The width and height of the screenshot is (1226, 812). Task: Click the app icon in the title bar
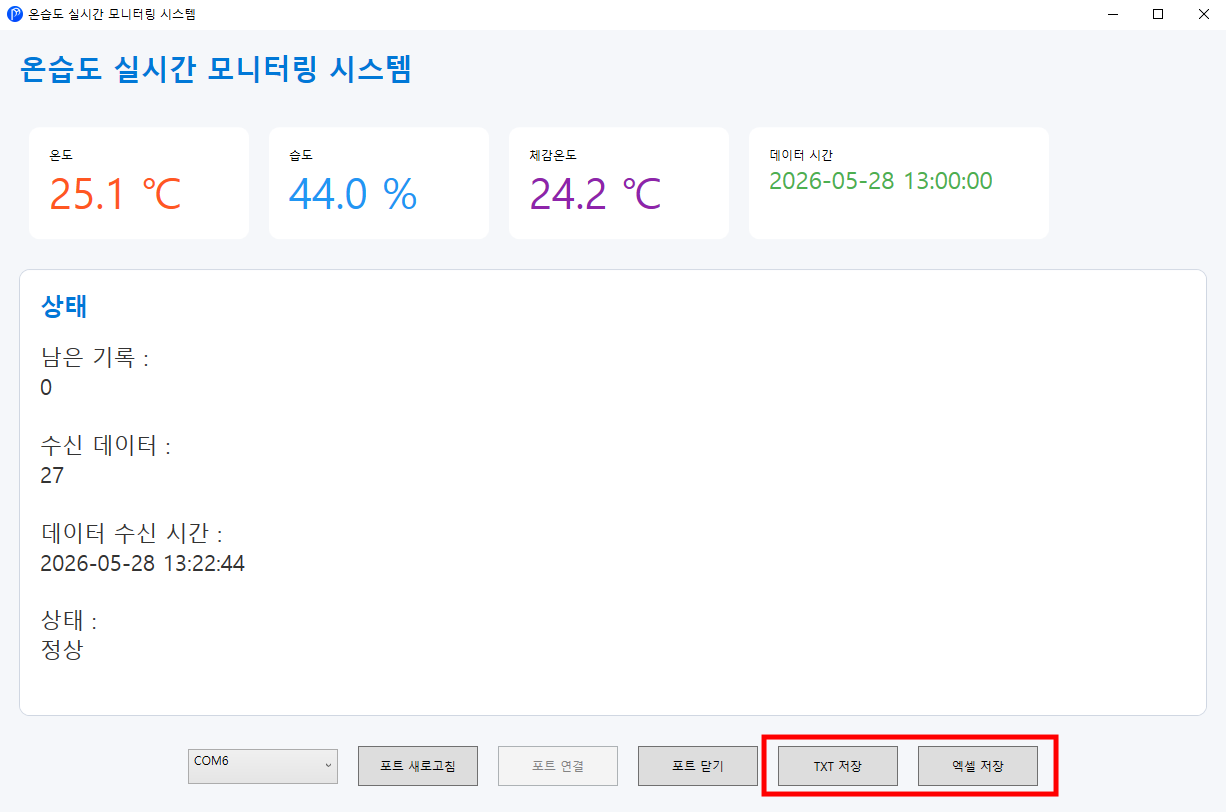[15, 14]
